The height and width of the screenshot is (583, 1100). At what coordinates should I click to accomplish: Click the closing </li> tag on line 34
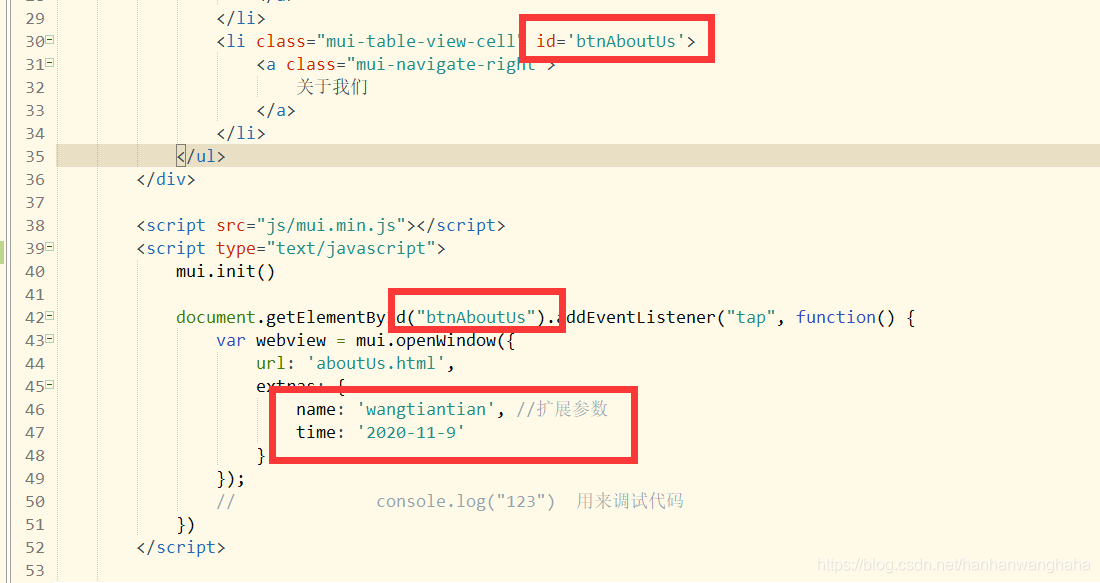coord(241,133)
